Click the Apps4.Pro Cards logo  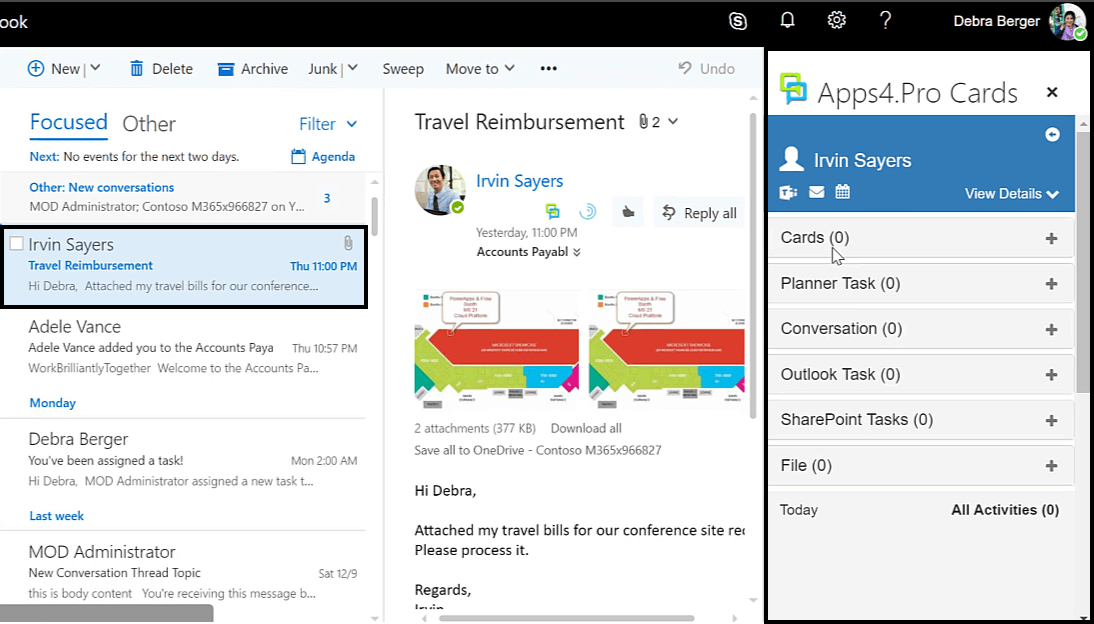point(793,89)
